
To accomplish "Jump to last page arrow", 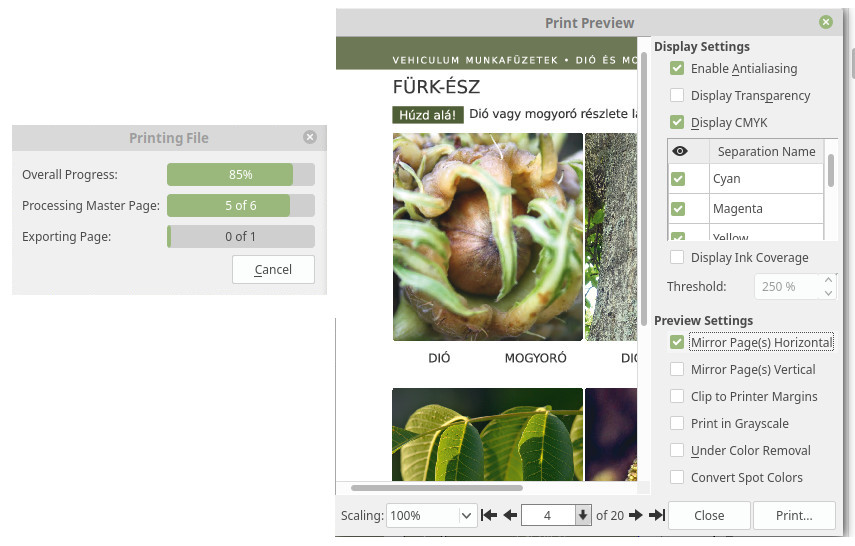I will (656, 515).
